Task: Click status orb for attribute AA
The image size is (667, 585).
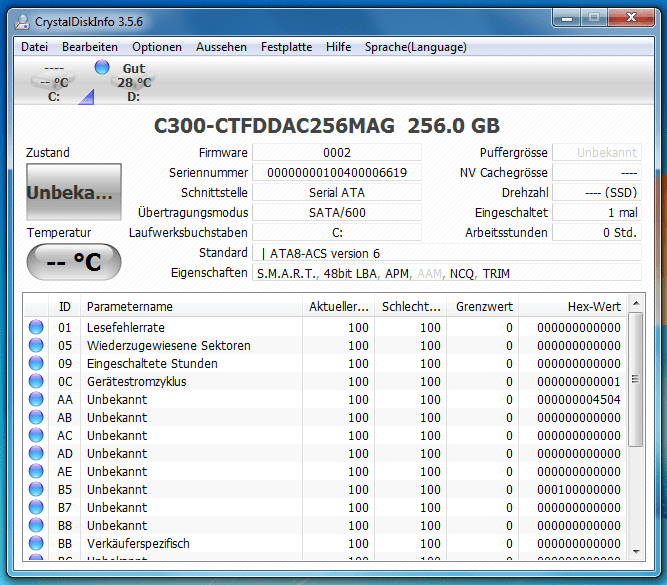Action: 36,399
